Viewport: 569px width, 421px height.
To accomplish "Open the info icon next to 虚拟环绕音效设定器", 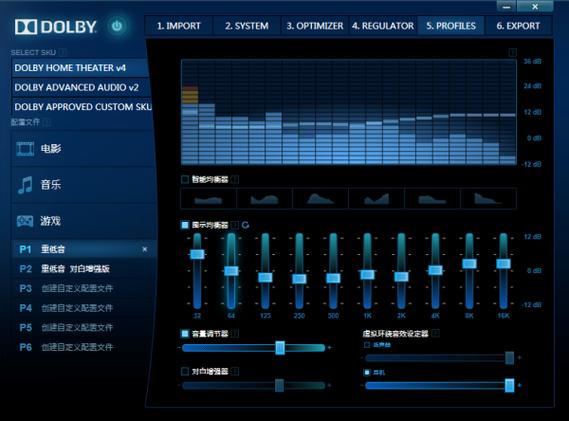I will (436, 333).
